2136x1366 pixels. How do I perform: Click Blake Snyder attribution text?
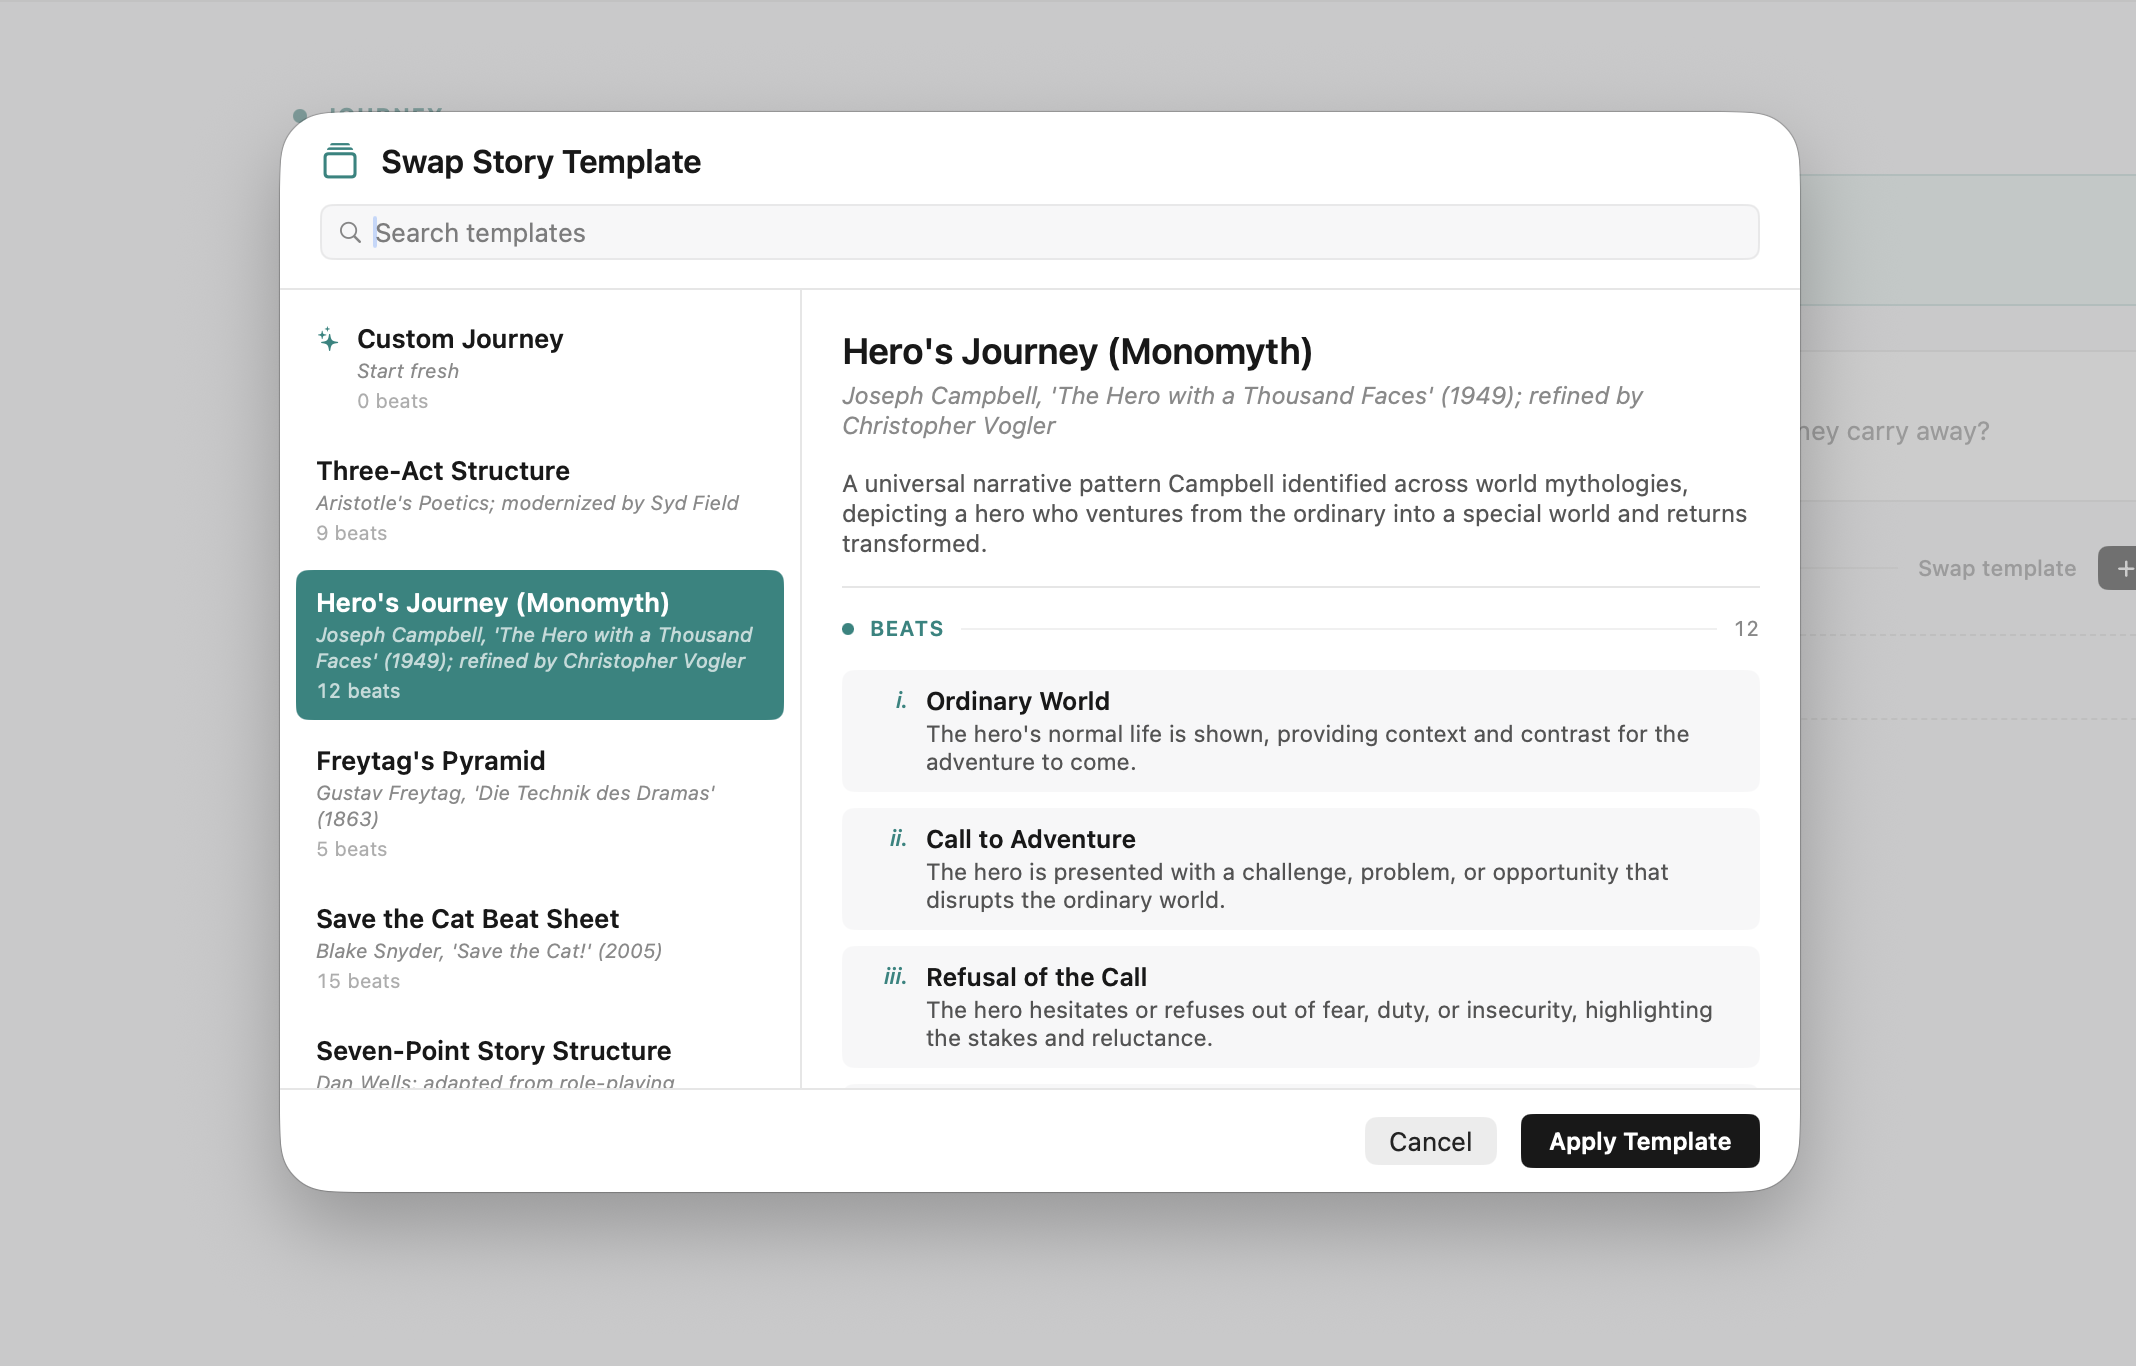(489, 951)
